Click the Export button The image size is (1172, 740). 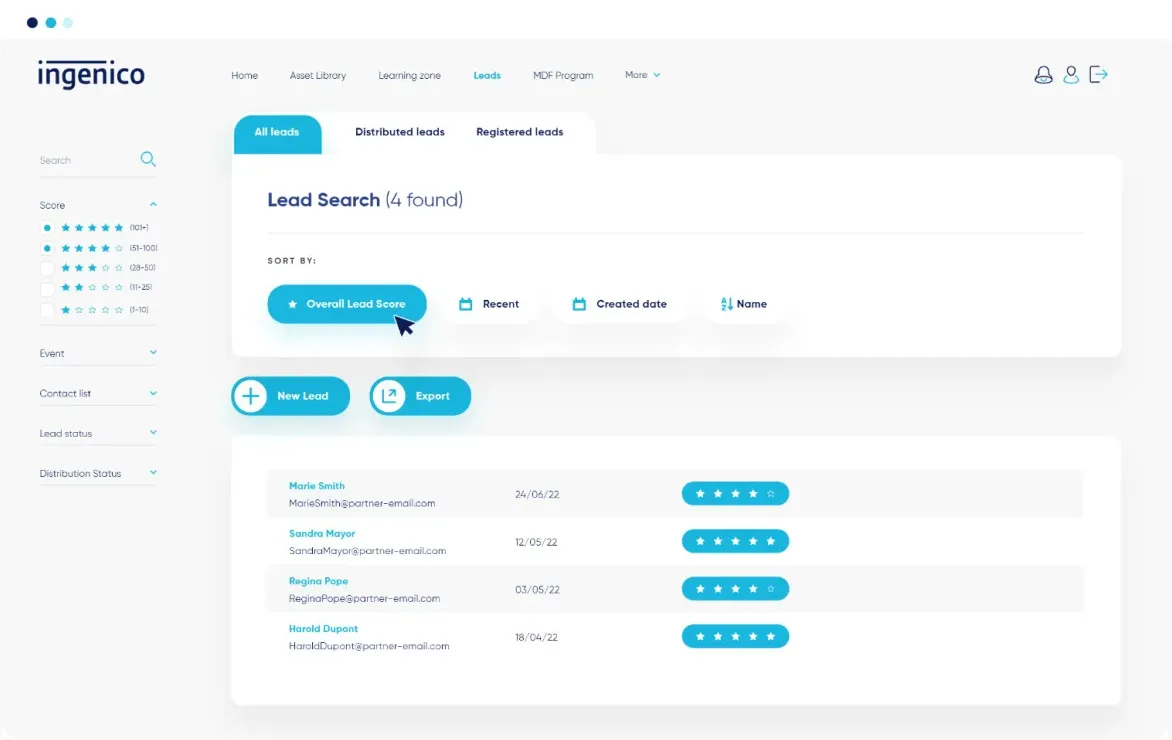(420, 396)
